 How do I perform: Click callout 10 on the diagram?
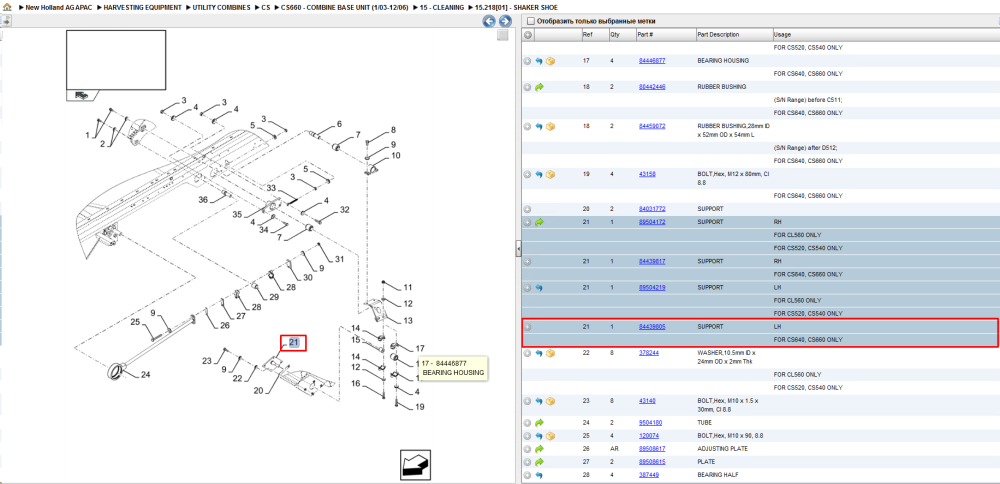tap(395, 155)
